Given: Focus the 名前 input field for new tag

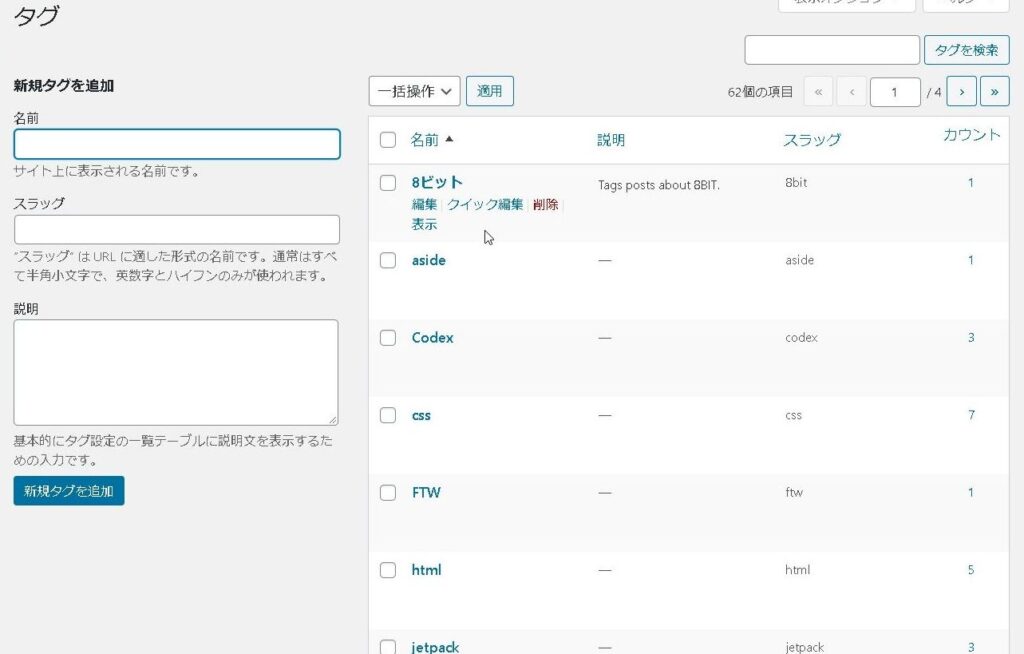Looking at the screenshot, I should [177, 144].
